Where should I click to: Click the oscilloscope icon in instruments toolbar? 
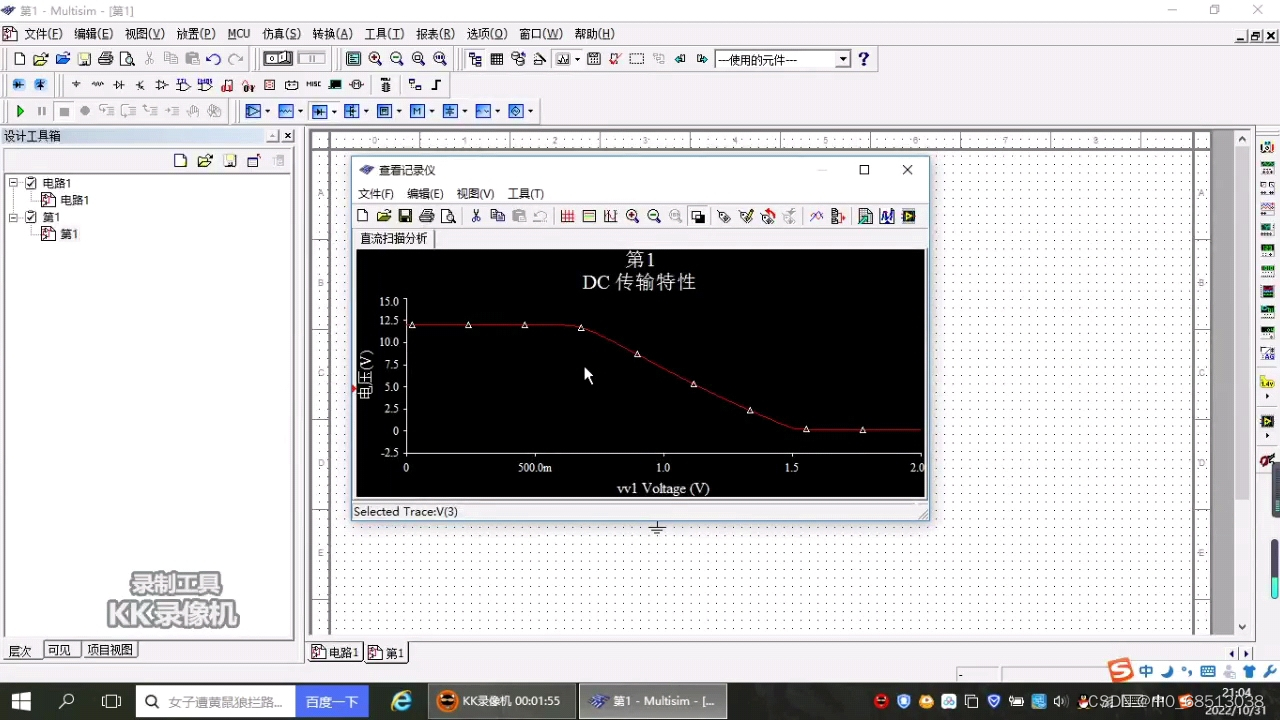1267,208
